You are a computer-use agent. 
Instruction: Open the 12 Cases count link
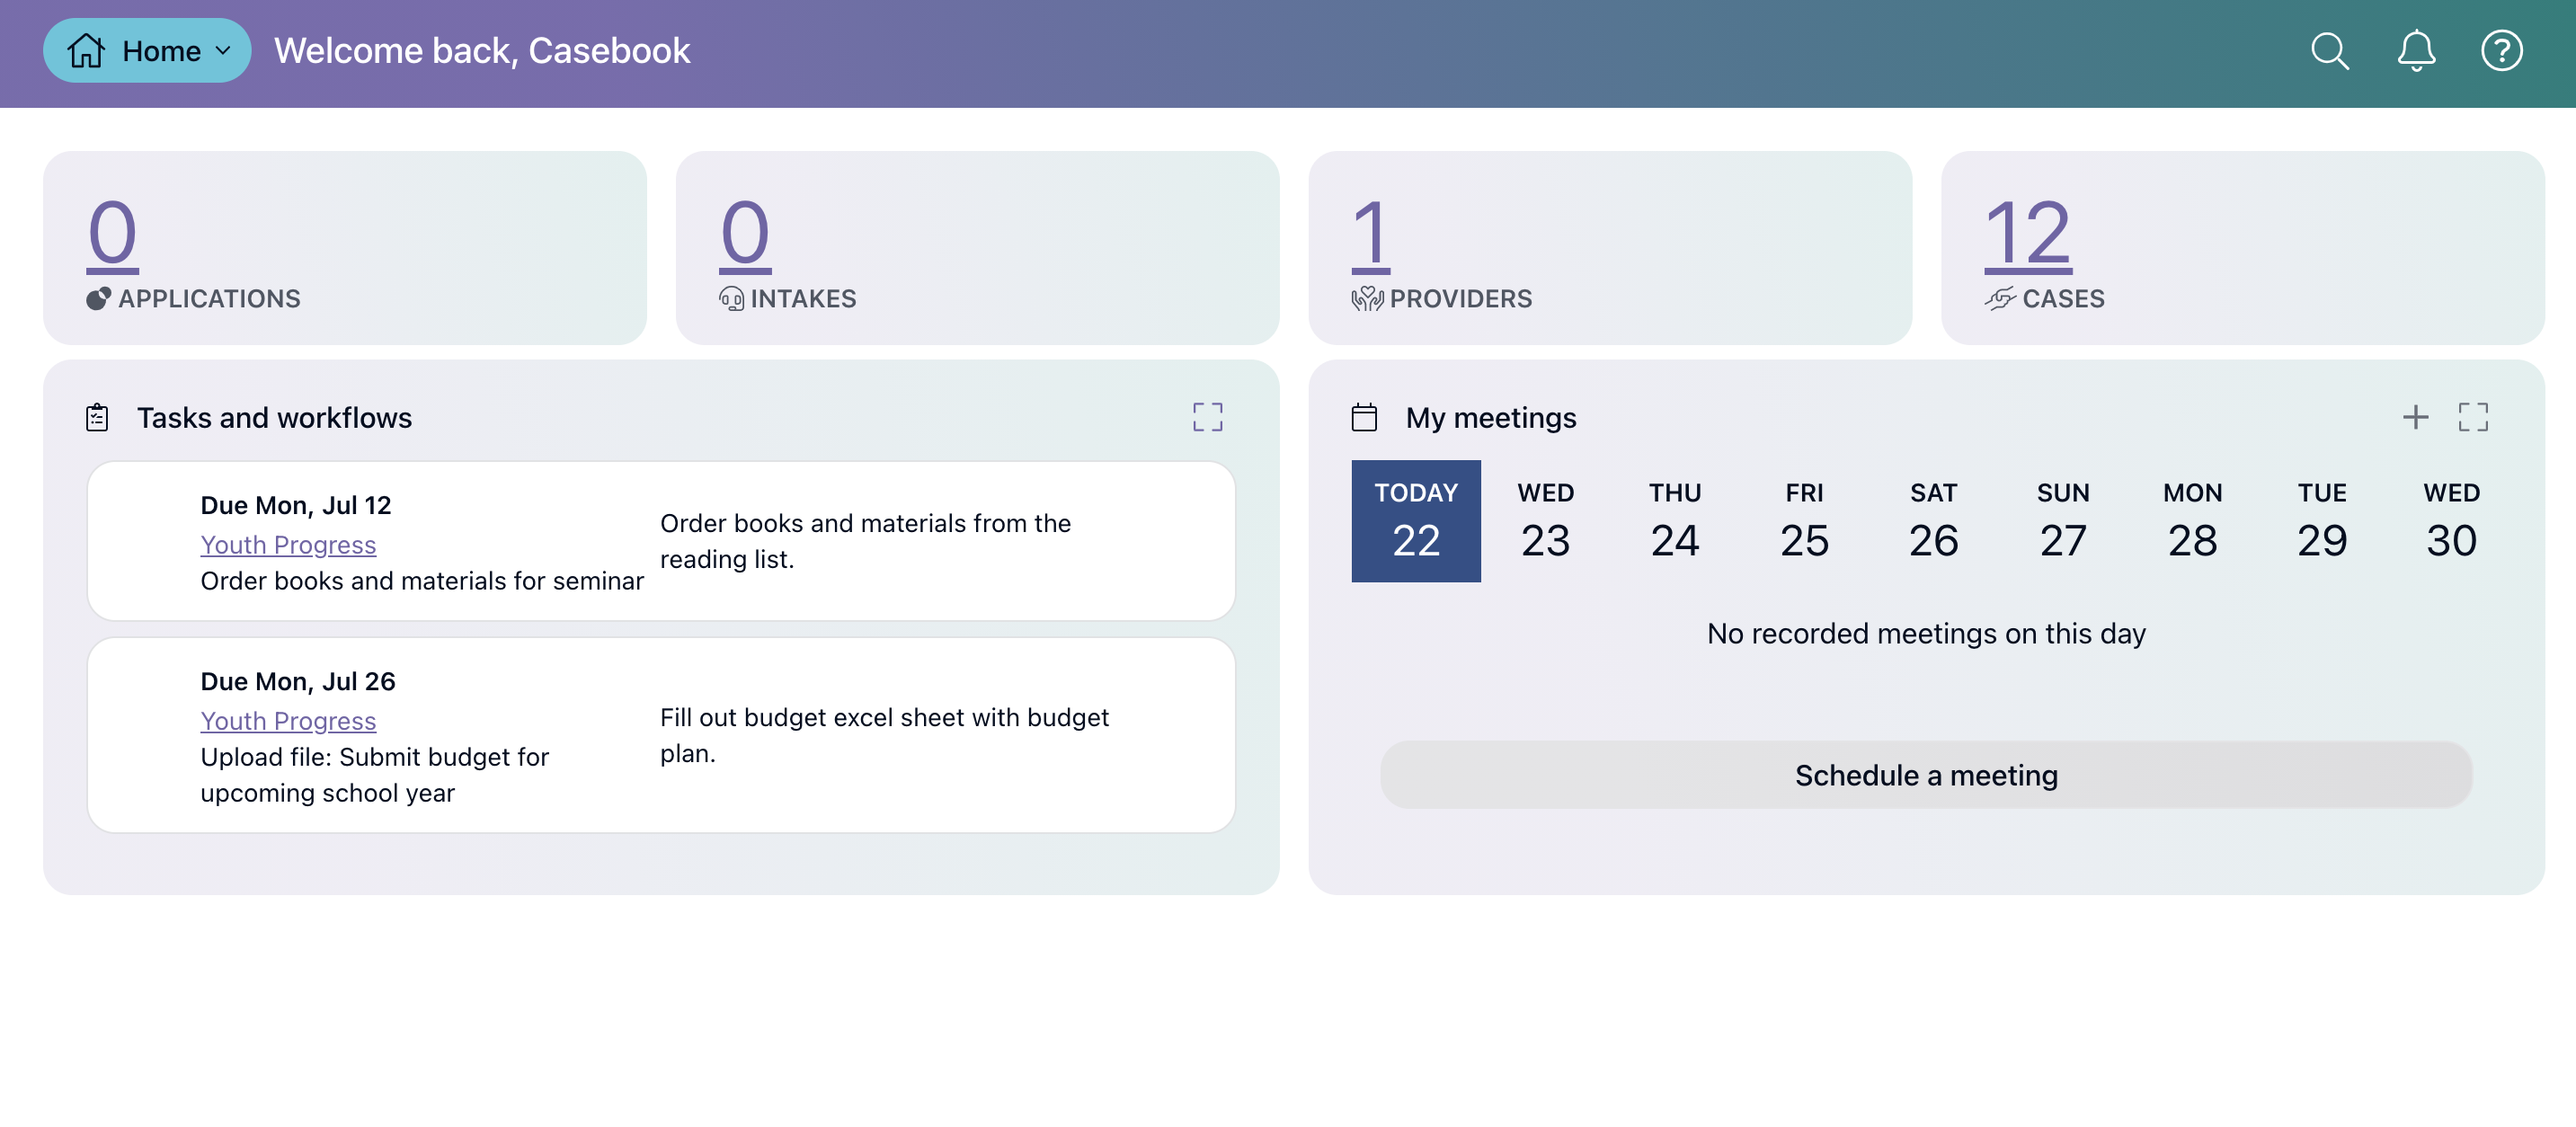point(2027,234)
